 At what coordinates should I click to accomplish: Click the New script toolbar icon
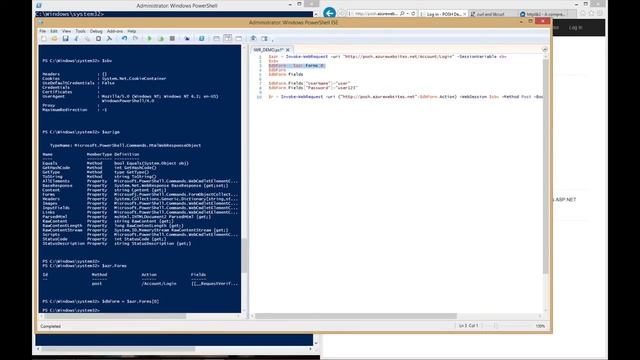[44, 38]
